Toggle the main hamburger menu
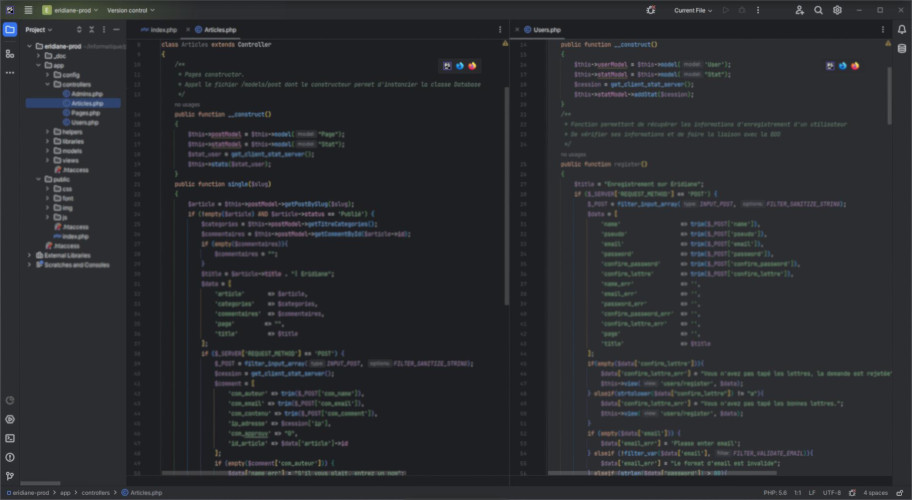Image resolution: width=912 pixels, height=500 pixels. (28, 10)
